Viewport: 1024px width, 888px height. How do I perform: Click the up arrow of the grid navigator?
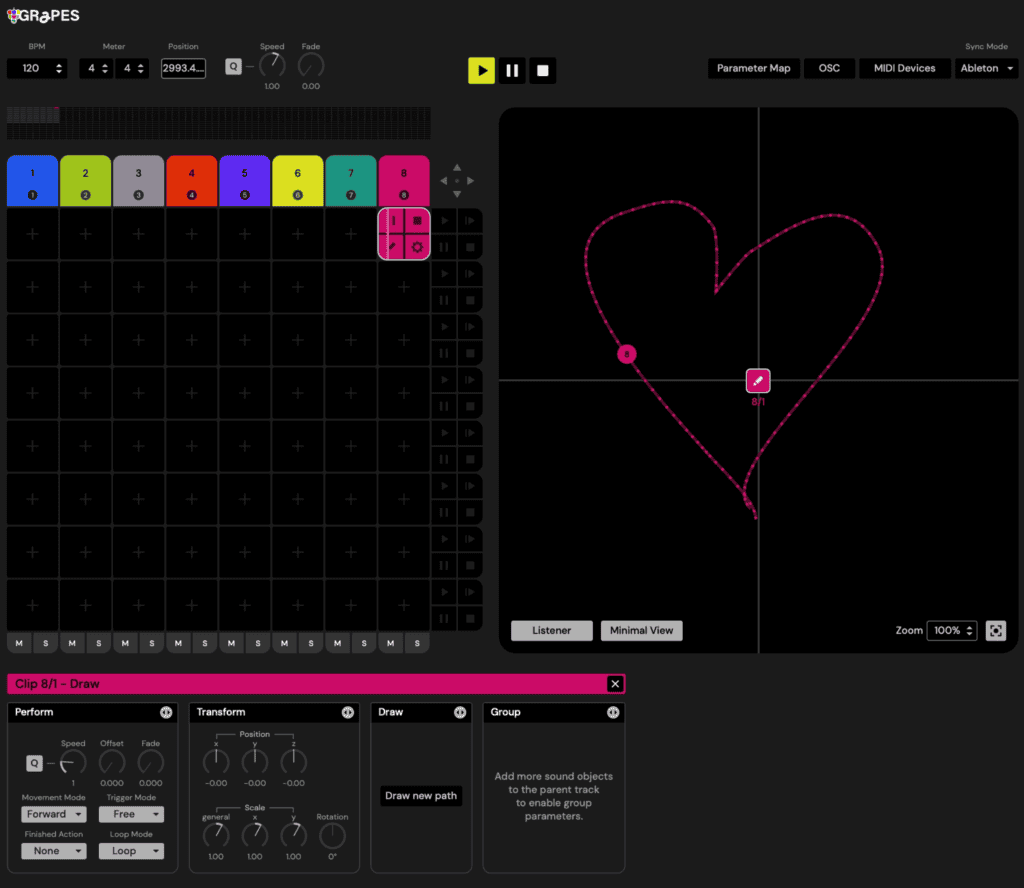coord(457,168)
